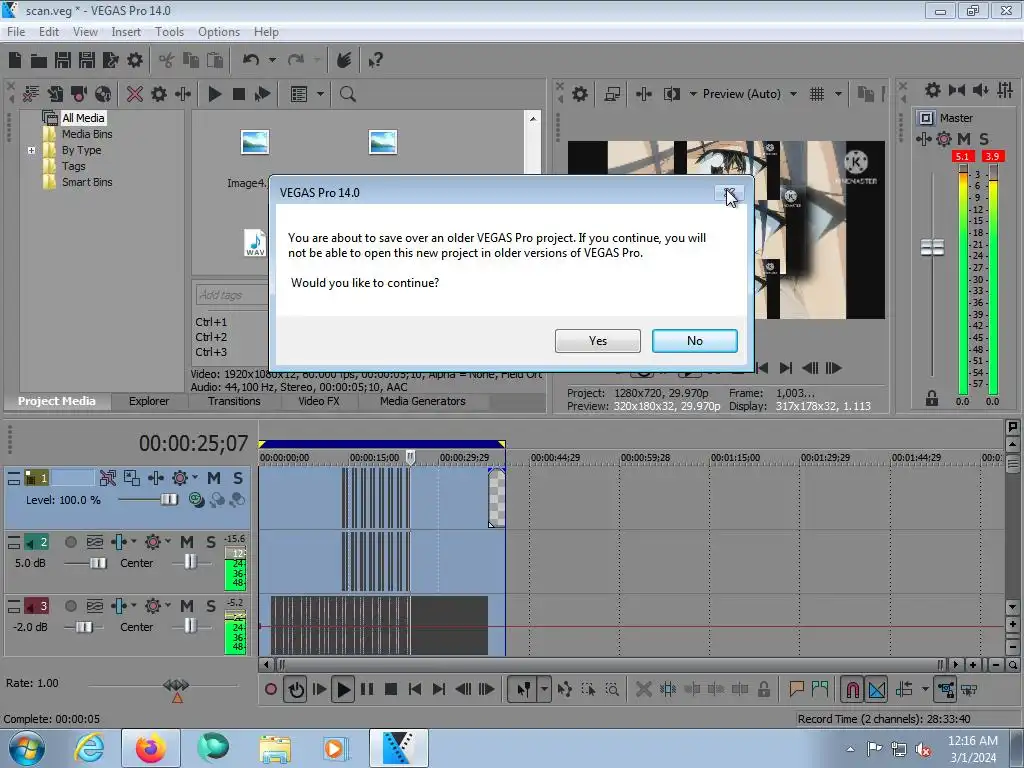The image size is (1024, 768).
Task: Toggle Loop Playback button
Action: point(296,690)
